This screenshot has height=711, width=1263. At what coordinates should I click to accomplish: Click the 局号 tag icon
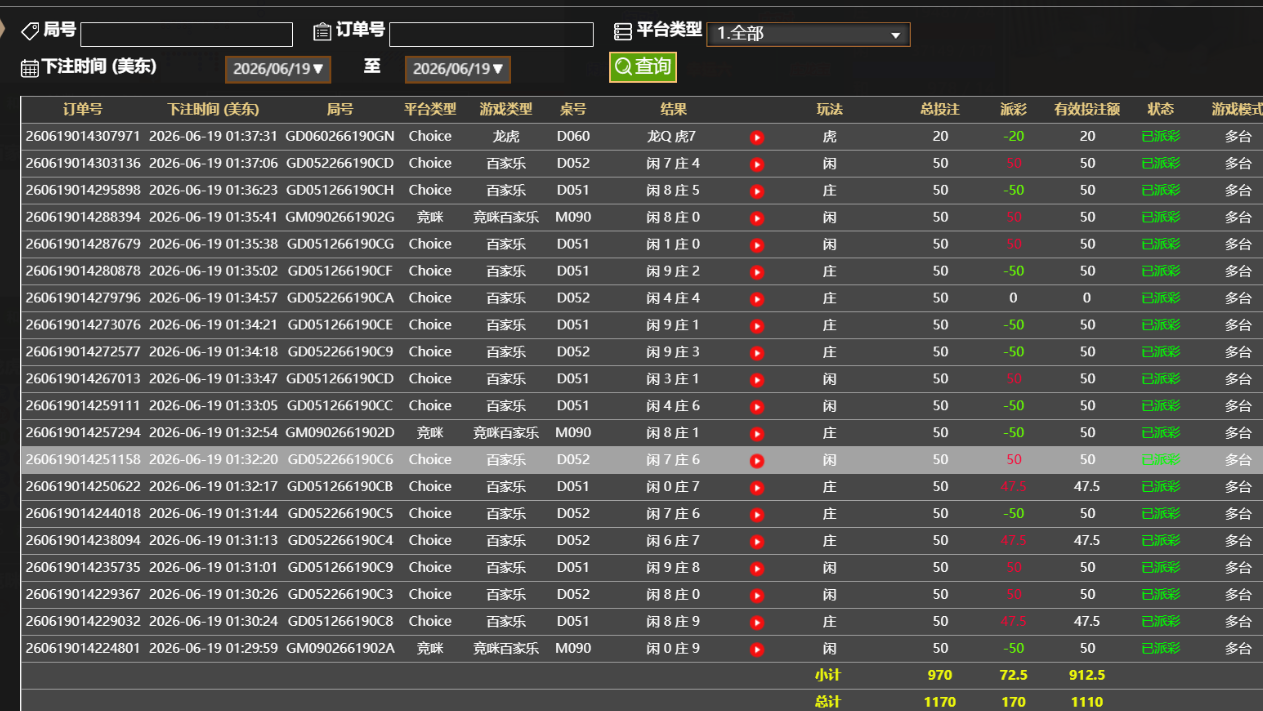click(x=30, y=32)
